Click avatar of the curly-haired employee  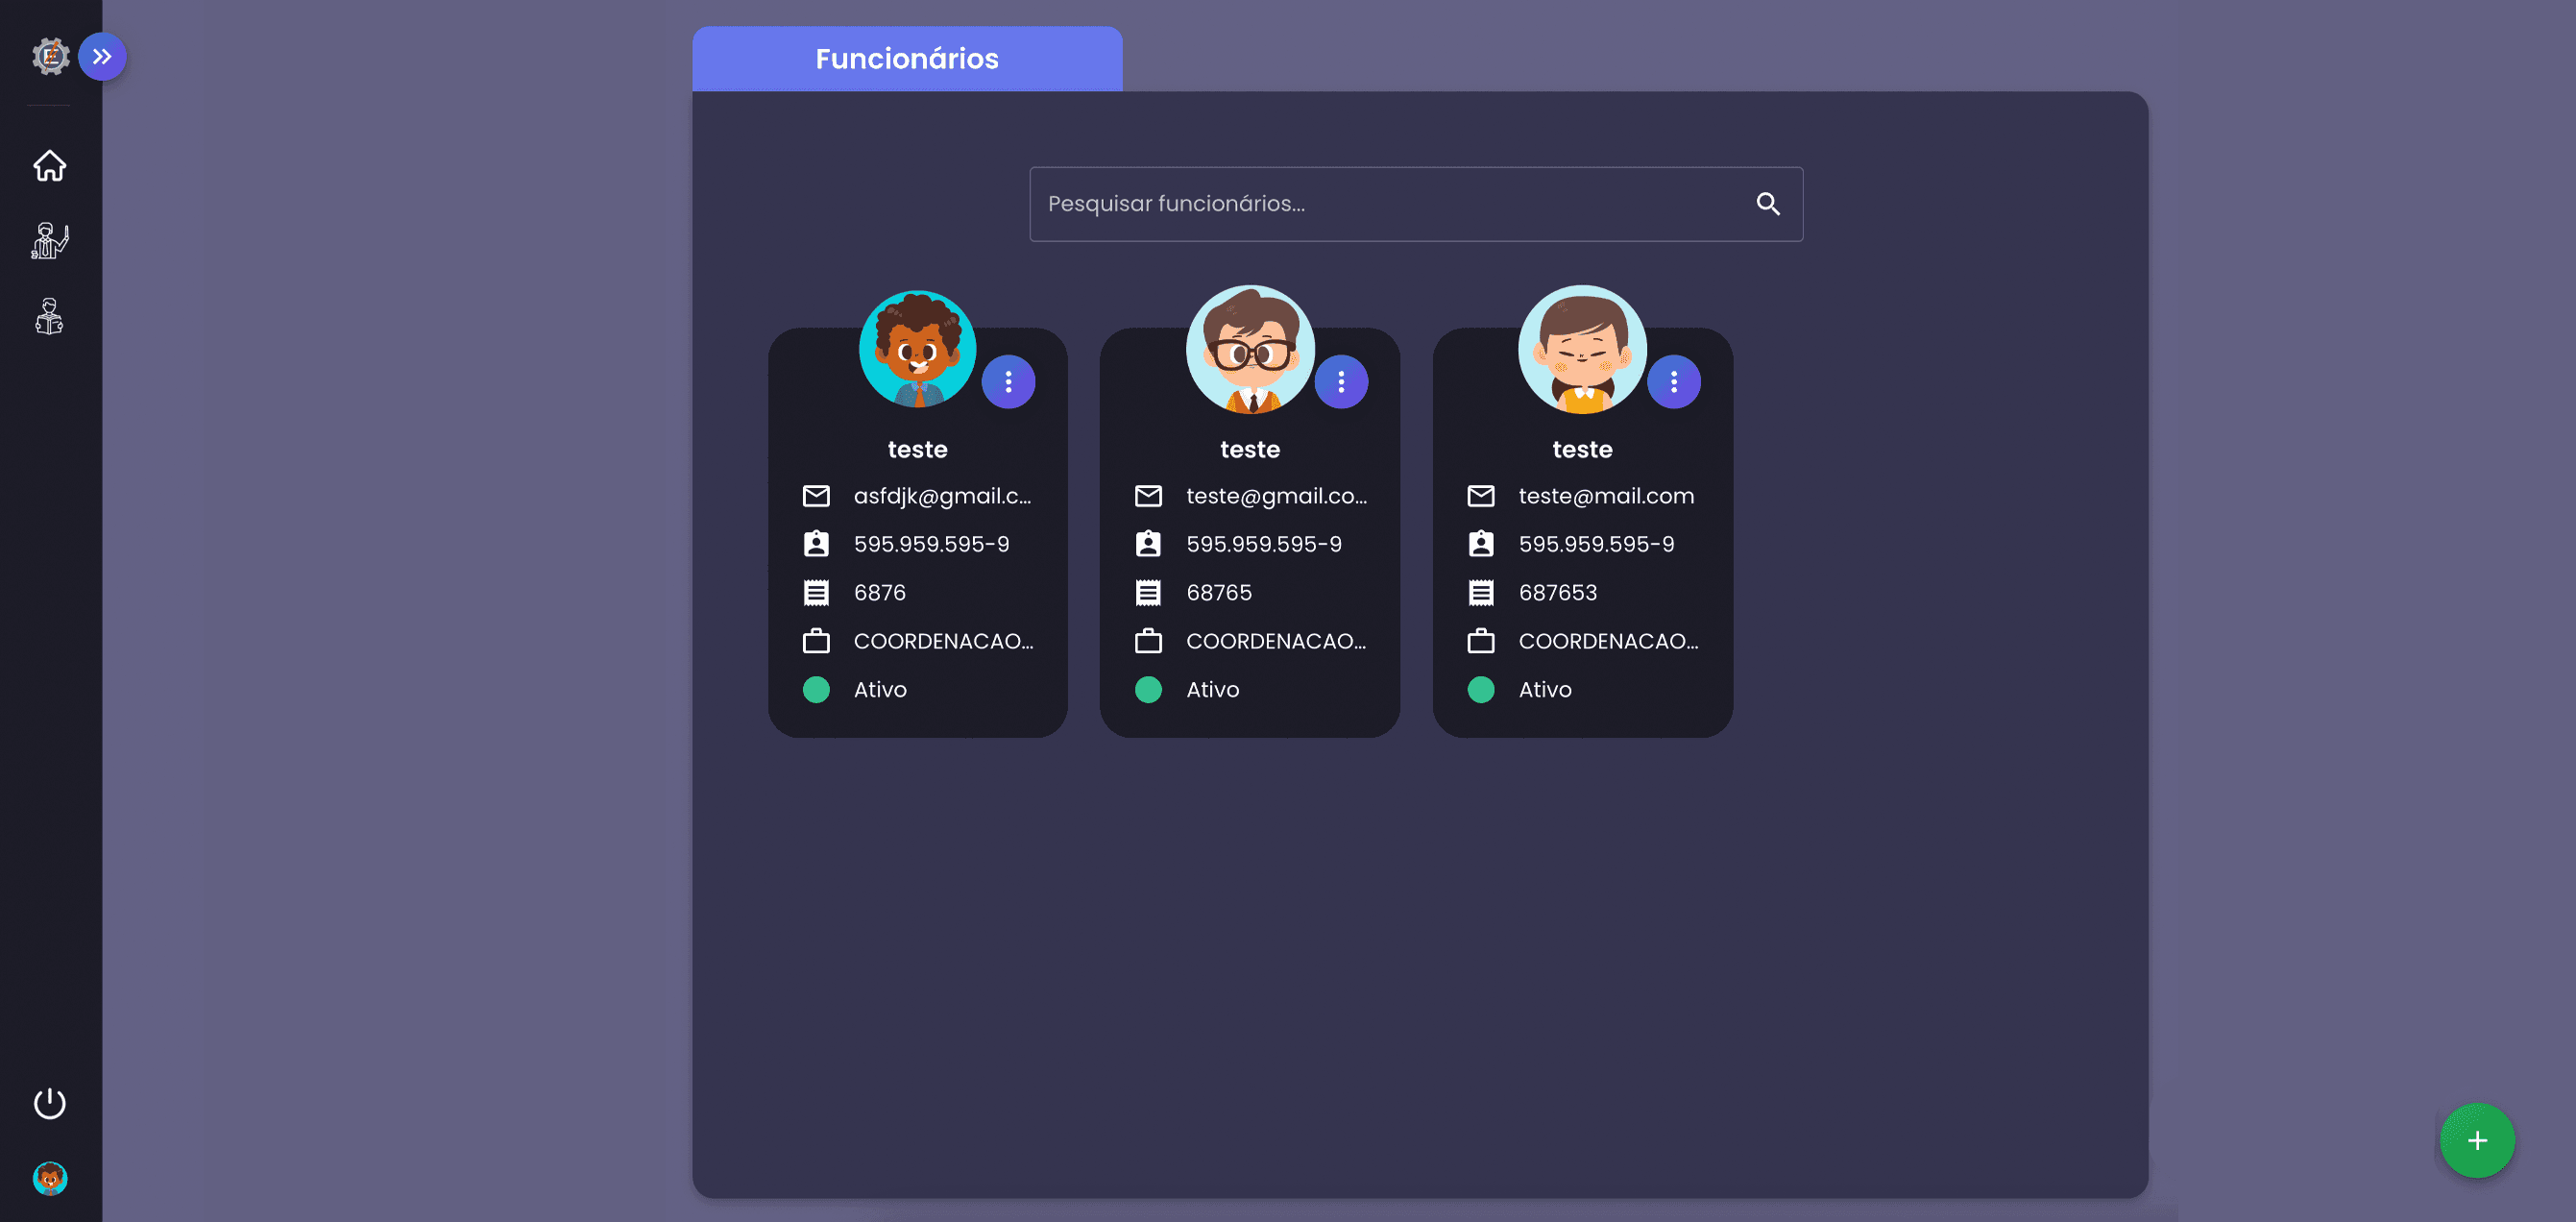coord(917,349)
